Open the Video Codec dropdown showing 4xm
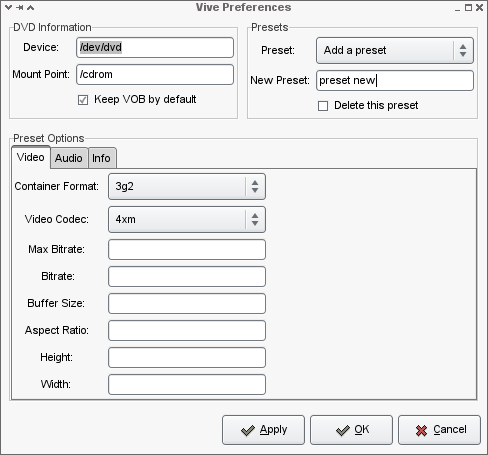Image resolution: width=488 pixels, height=455 pixels. coord(187,219)
